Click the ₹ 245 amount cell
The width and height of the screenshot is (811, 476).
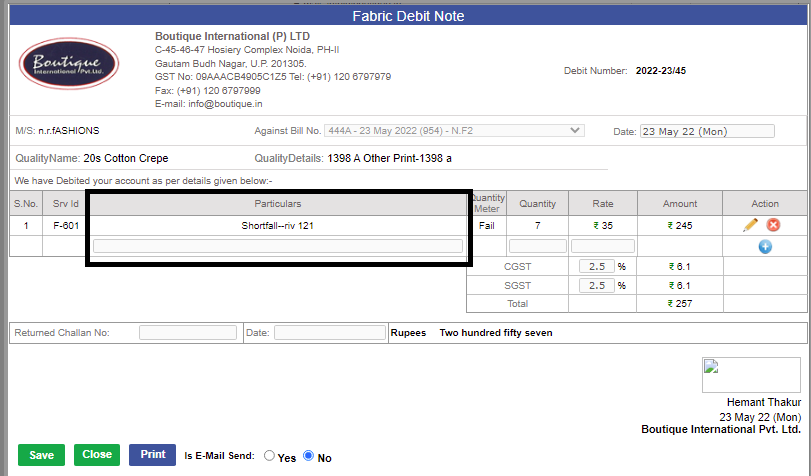680,226
